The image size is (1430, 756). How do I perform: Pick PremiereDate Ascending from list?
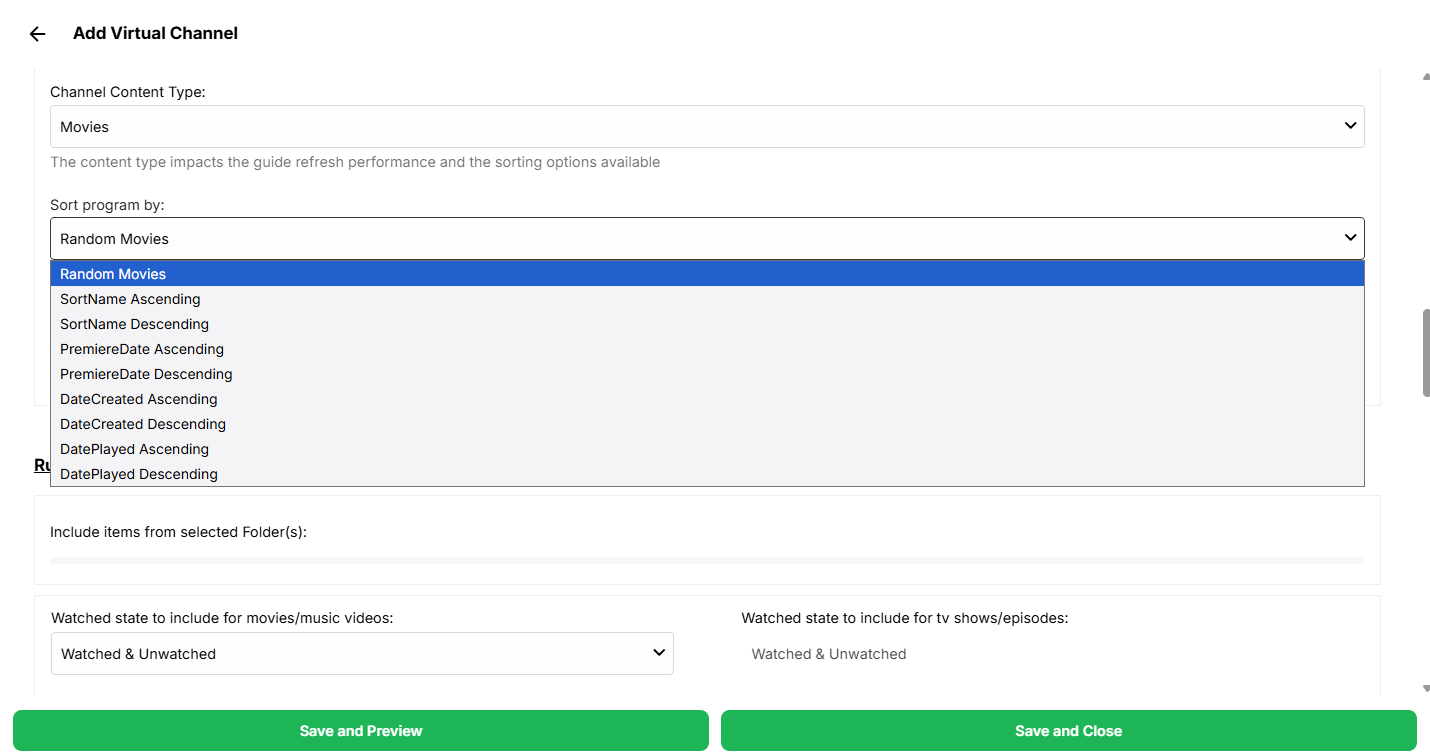(142, 349)
